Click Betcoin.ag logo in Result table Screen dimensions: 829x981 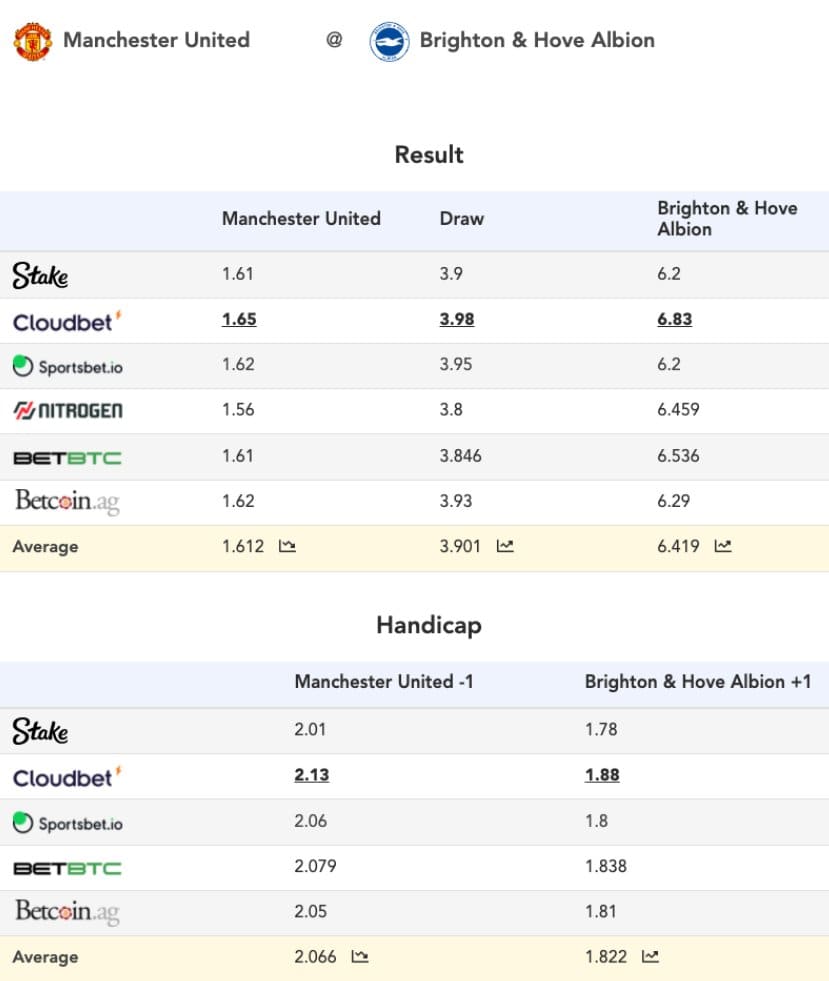pyautogui.click(x=67, y=502)
